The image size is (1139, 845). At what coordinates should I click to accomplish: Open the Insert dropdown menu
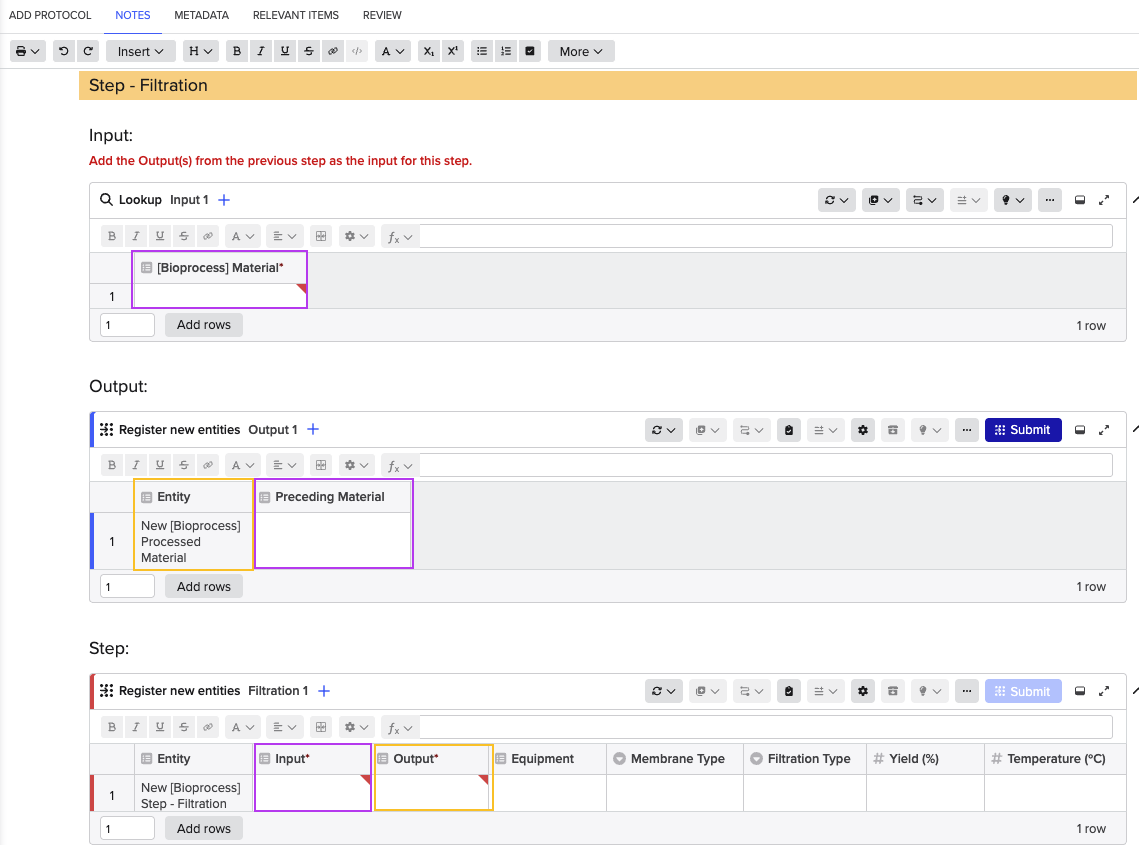[140, 51]
